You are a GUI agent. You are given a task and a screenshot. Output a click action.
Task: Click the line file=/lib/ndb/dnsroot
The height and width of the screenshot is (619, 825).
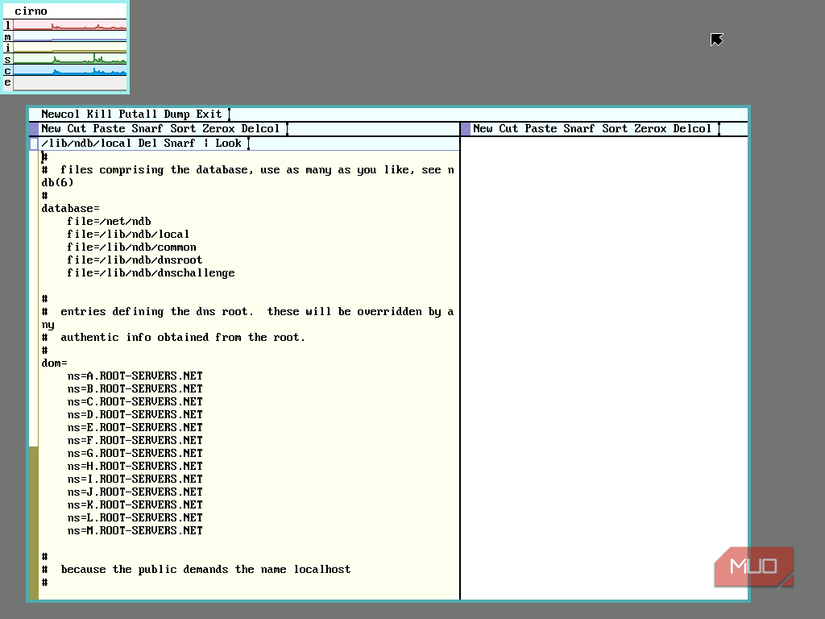135,260
